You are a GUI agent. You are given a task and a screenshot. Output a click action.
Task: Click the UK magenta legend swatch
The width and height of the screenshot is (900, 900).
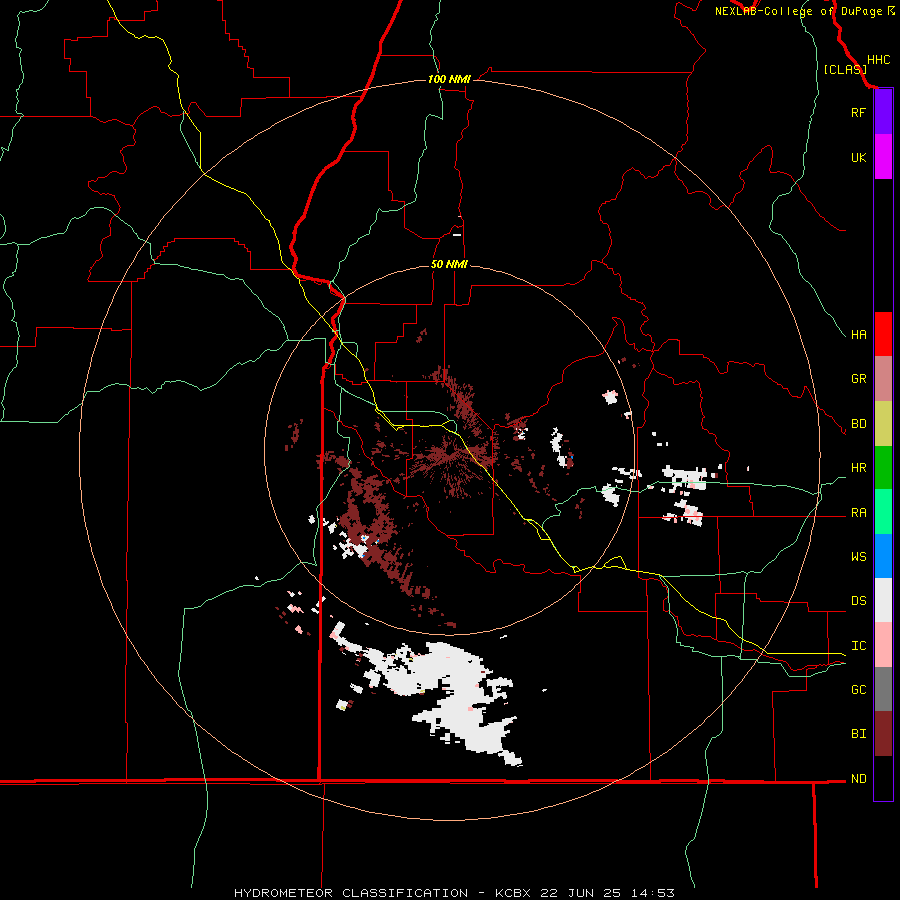click(883, 157)
